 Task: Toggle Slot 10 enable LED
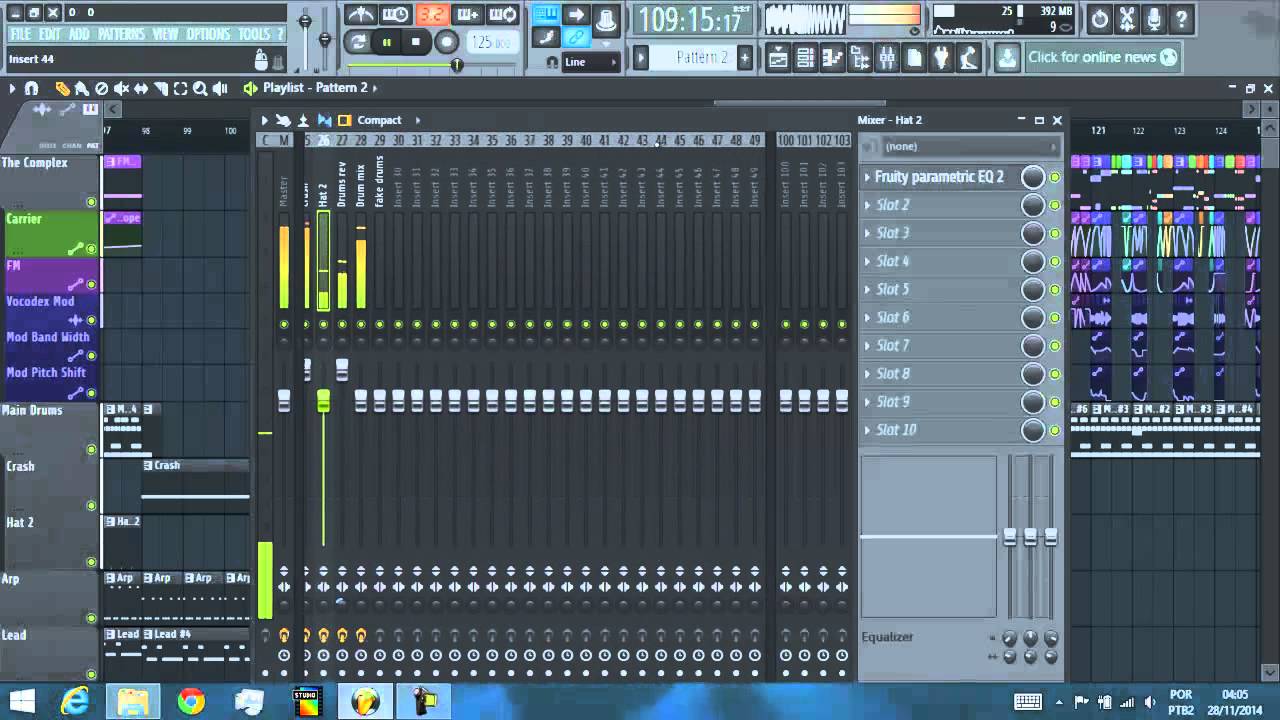(1054, 430)
